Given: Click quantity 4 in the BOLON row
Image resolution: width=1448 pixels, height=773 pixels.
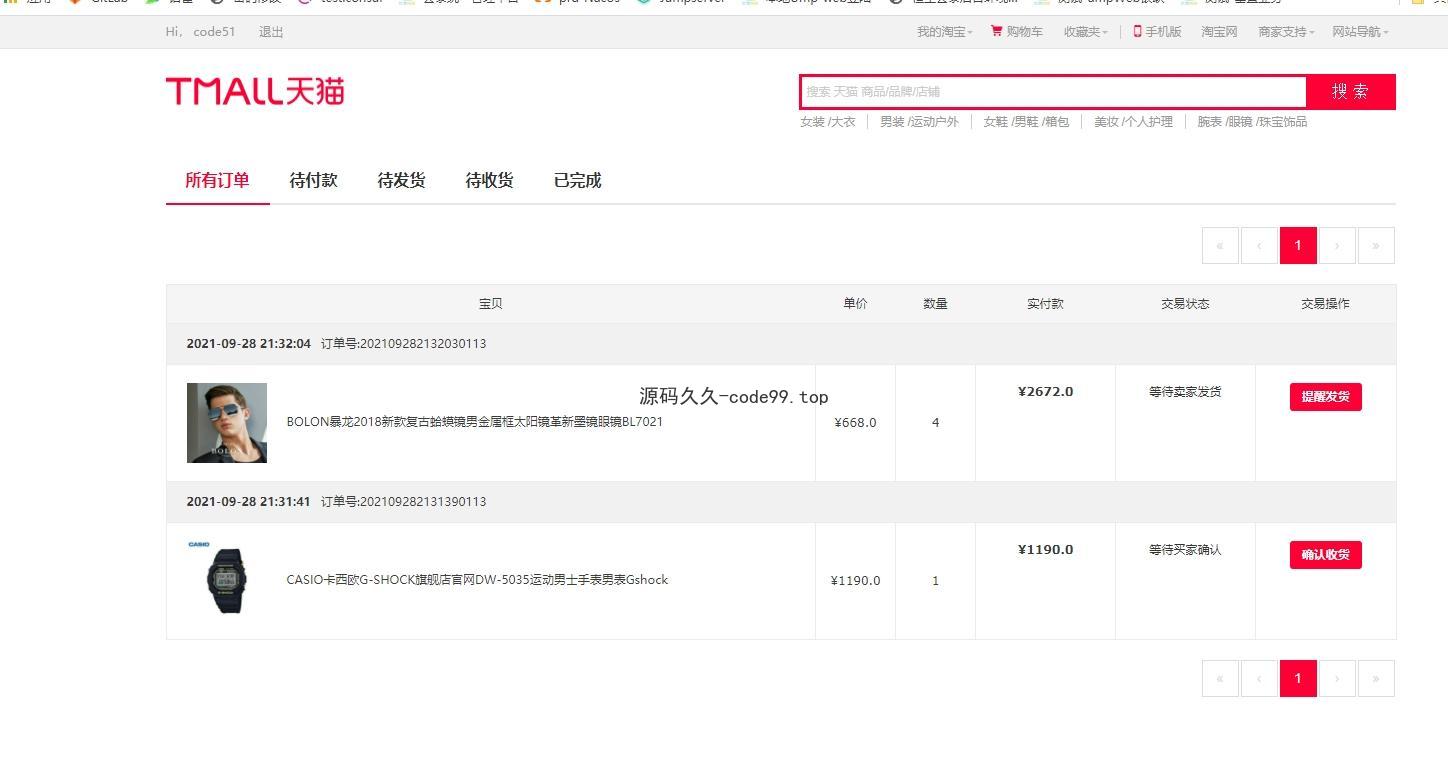Looking at the screenshot, I should point(935,423).
